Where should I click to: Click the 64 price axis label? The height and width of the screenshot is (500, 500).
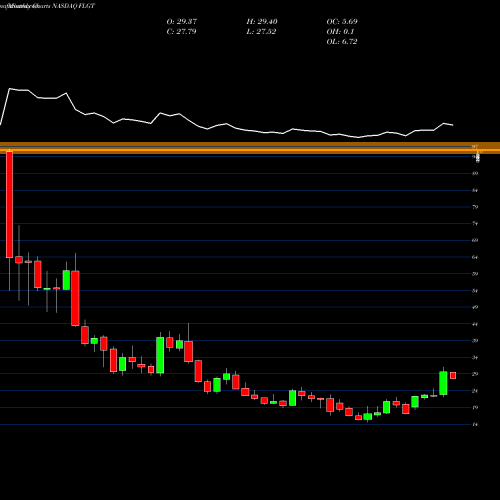[475, 257]
